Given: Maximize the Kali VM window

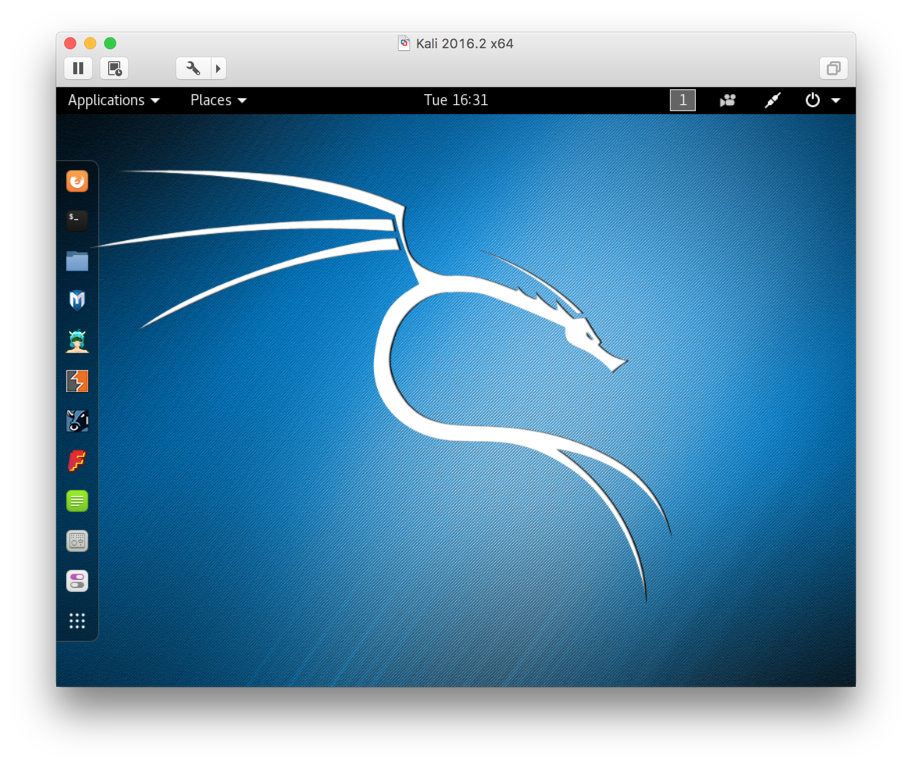Looking at the screenshot, I should 110,43.
